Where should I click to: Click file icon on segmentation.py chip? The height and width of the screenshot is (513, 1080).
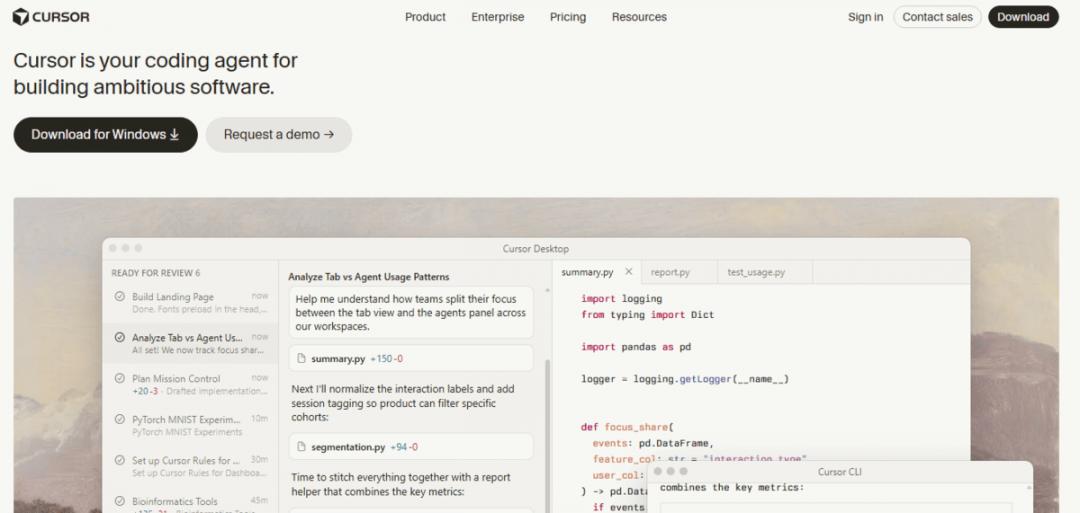pyautogui.click(x=300, y=447)
